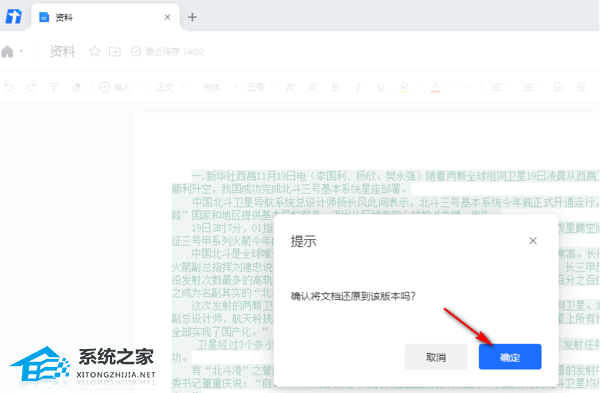The image size is (600, 393).
Task: Click the 确认将文档还原到该版本吗? message
Action: pyautogui.click(x=353, y=296)
